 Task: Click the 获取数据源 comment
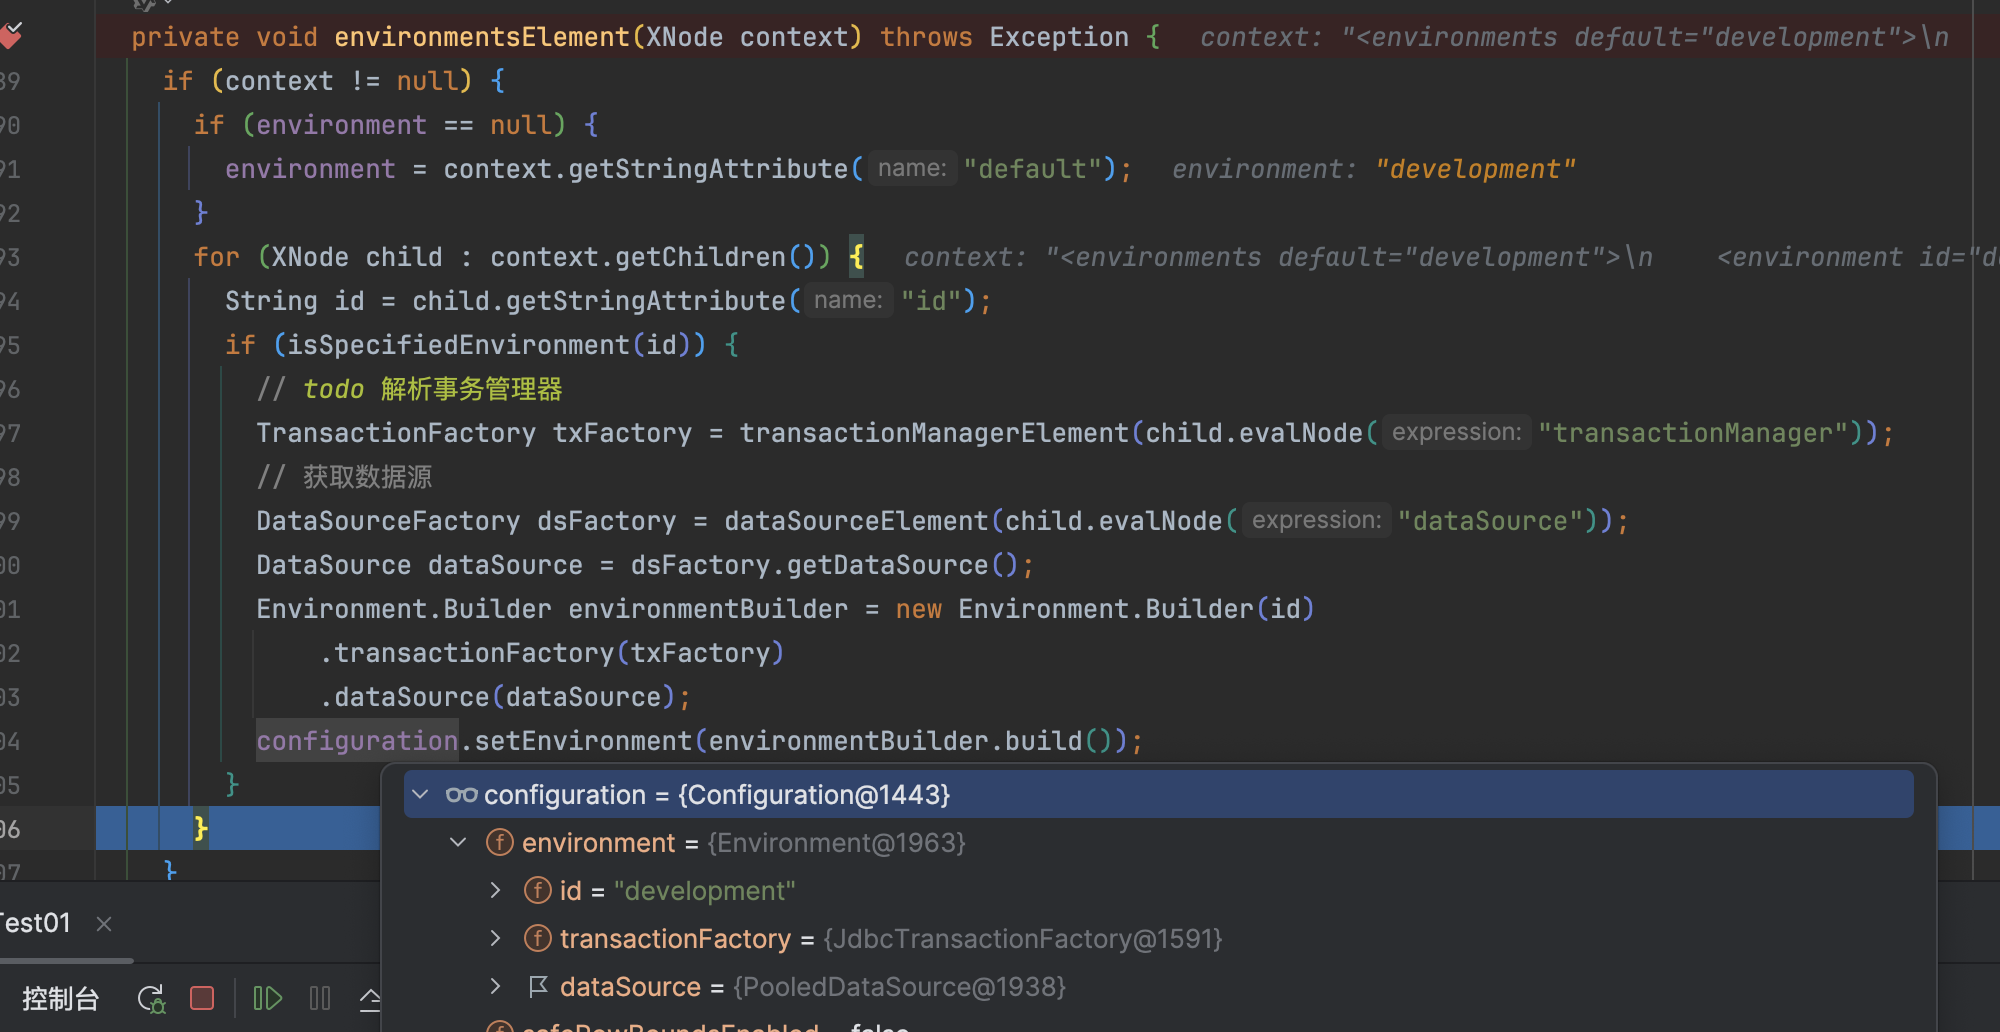344,477
